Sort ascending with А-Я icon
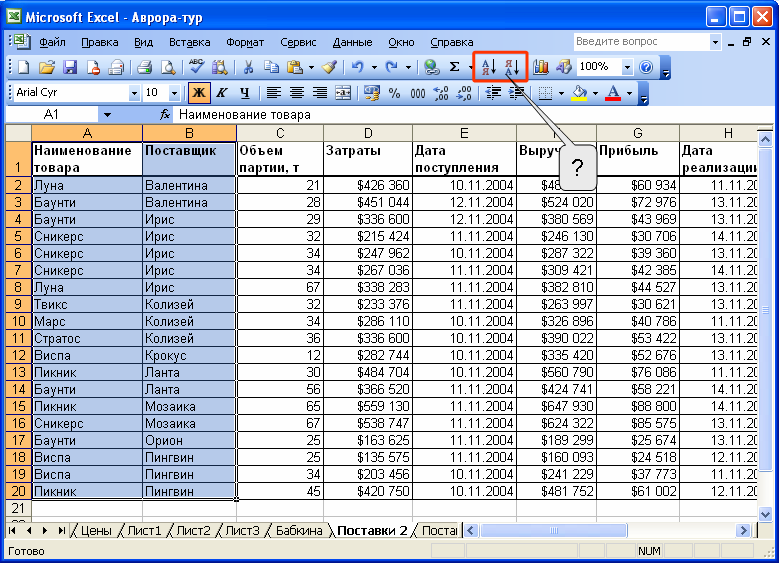Screen dimensions: 779x563 [488, 67]
